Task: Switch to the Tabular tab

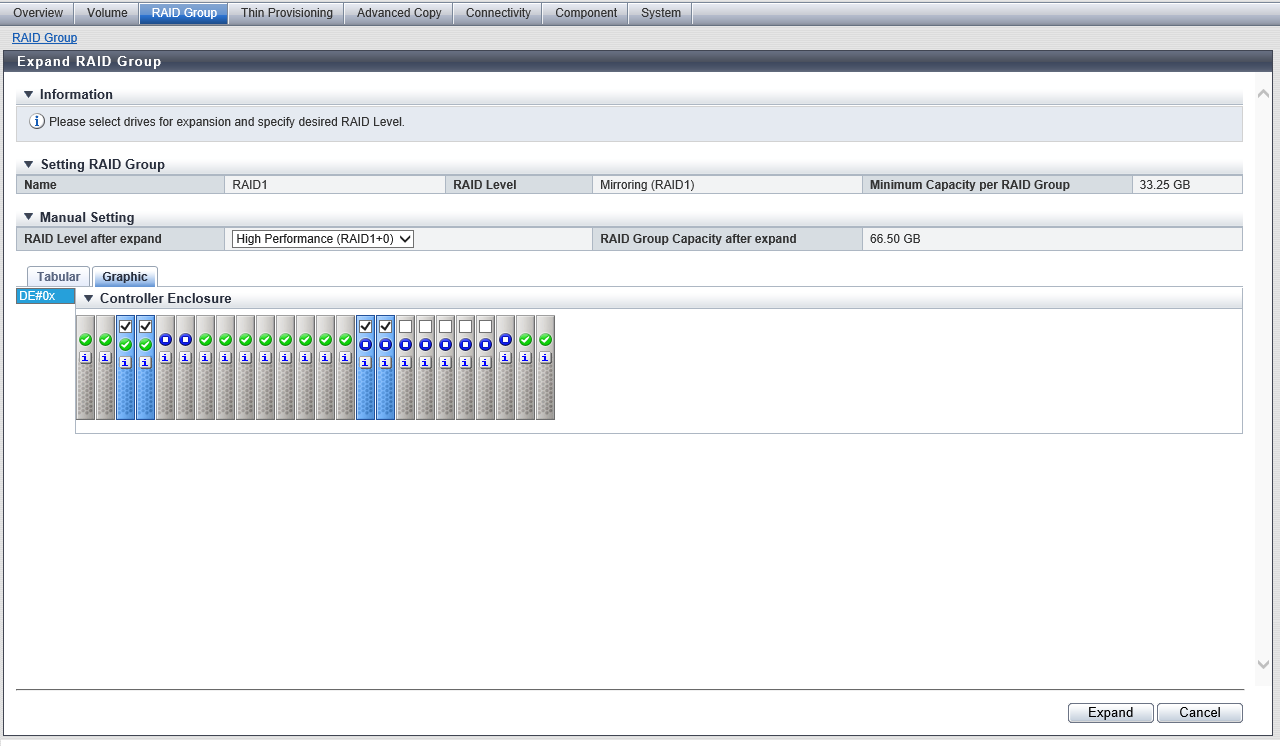Action: click(58, 277)
